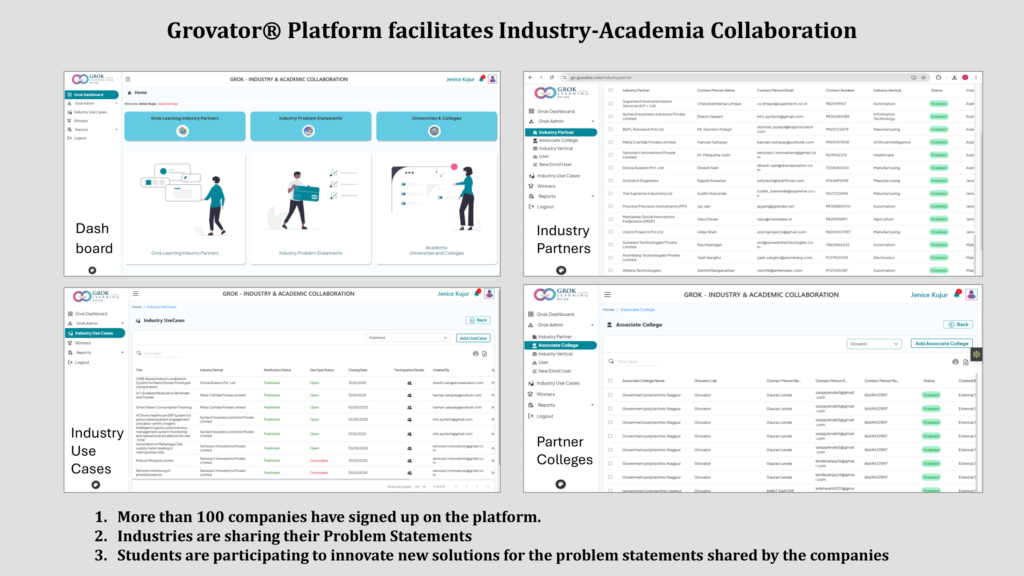Reload the page in the Industry Partners browser
Image resolution: width=1024 pixels, height=576 pixels.
552,78
